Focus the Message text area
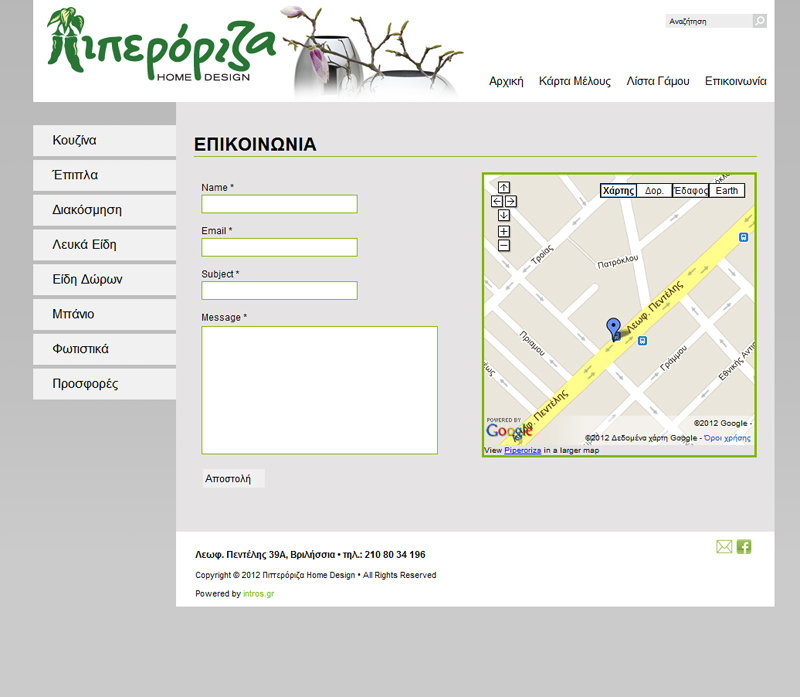The image size is (800, 697). click(x=319, y=390)
